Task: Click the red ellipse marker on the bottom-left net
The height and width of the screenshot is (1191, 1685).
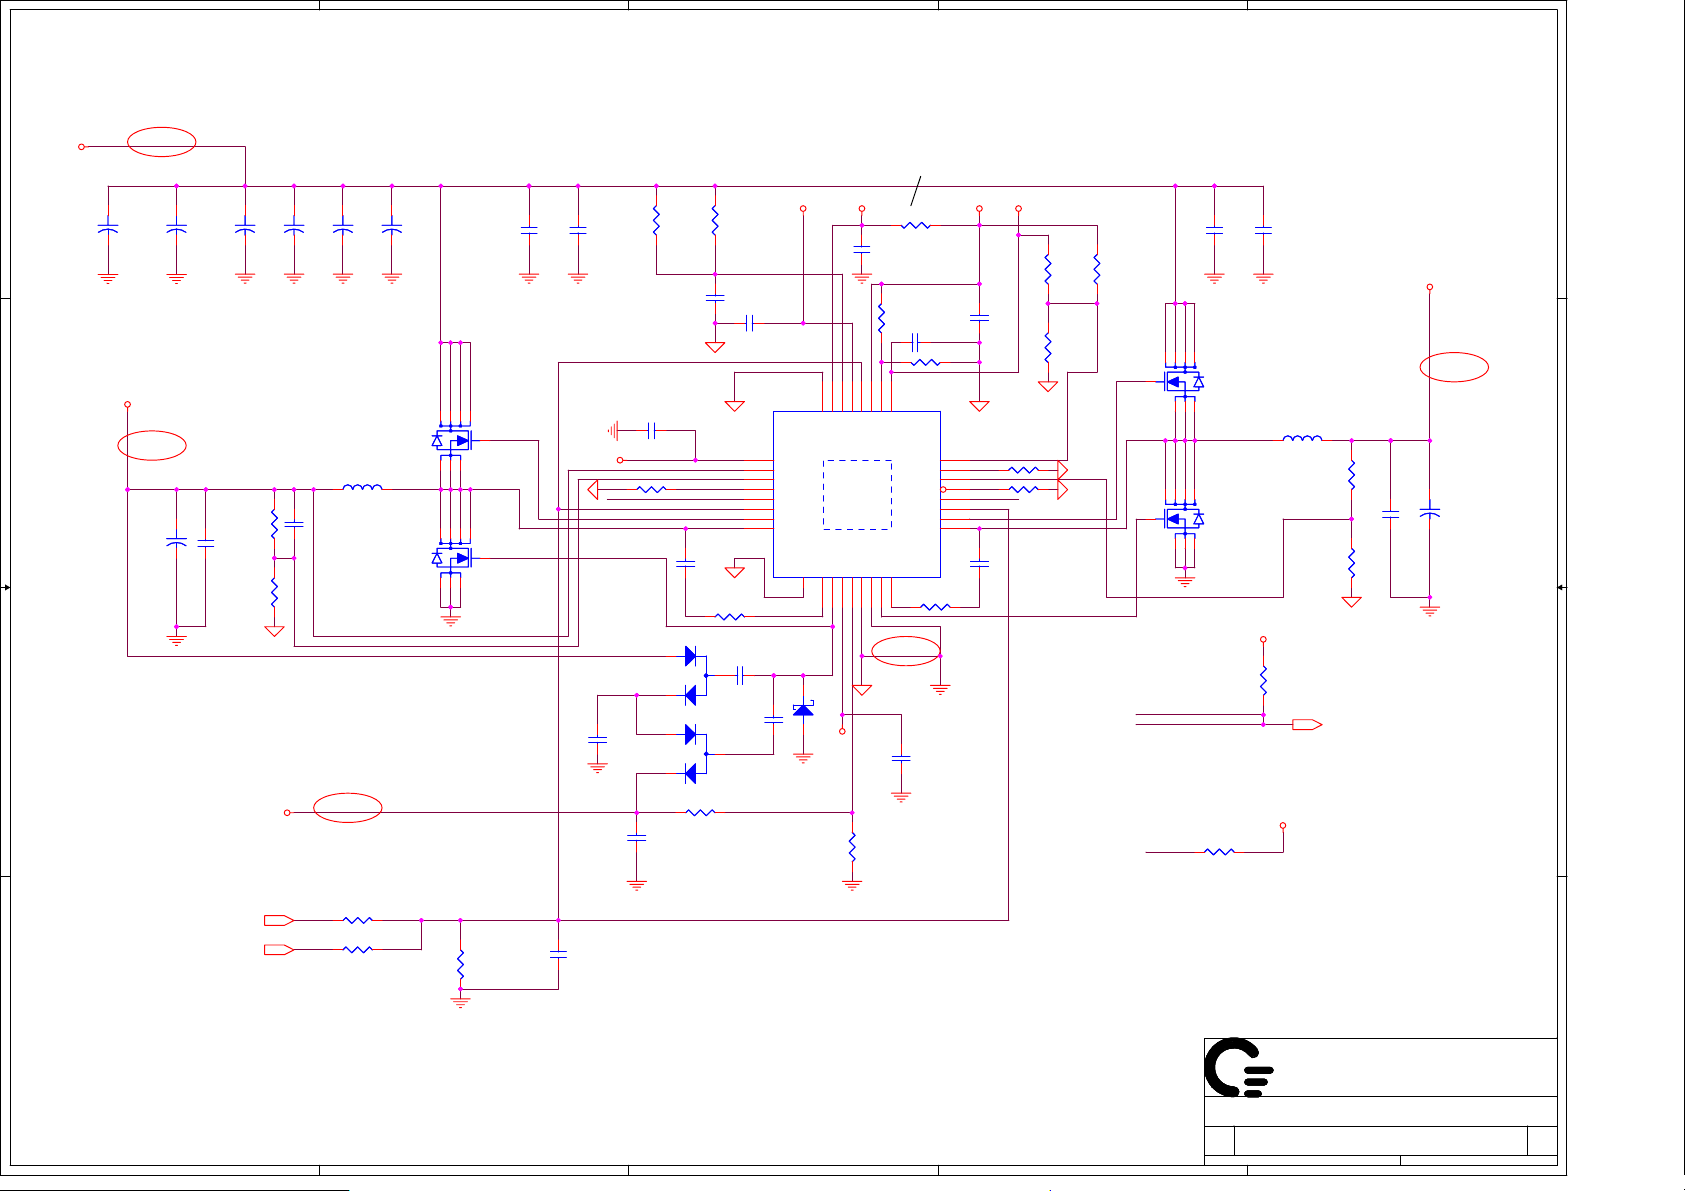Action: (348, 807)
